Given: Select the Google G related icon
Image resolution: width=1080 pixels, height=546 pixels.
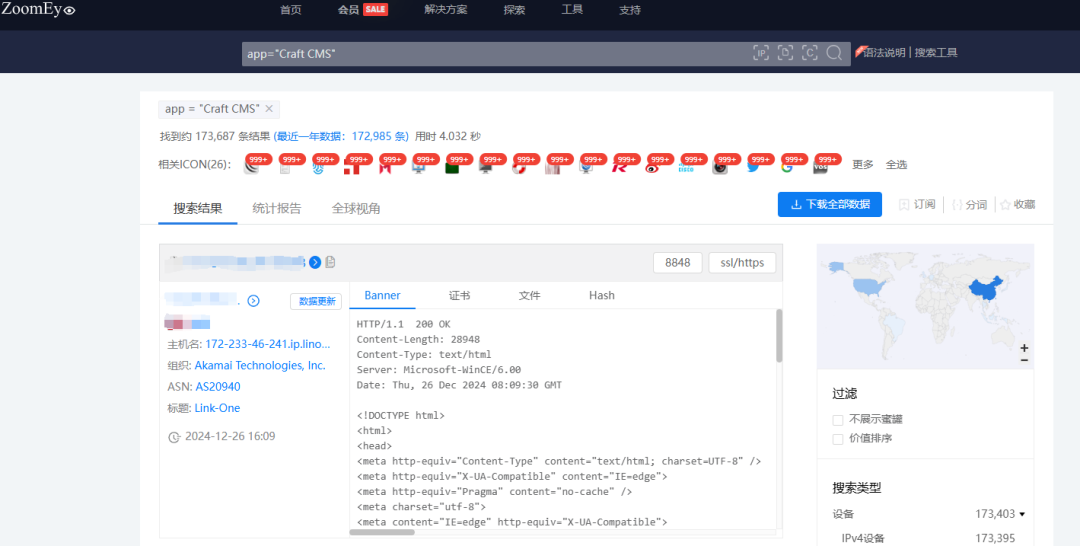Looking at the screenshot, I should [787, 166].
